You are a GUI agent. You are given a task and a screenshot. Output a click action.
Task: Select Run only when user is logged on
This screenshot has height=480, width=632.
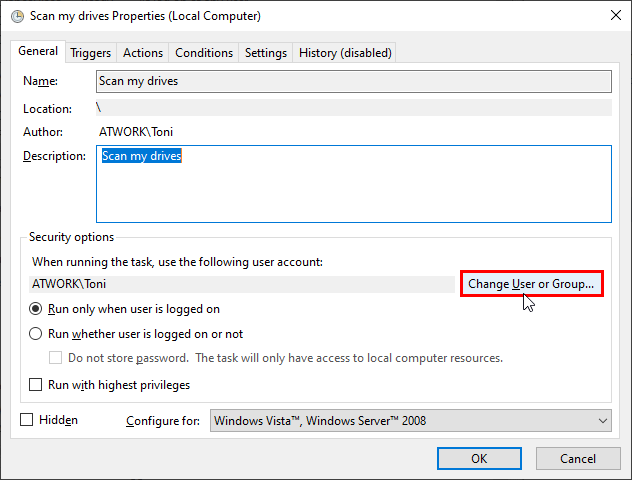37,310
